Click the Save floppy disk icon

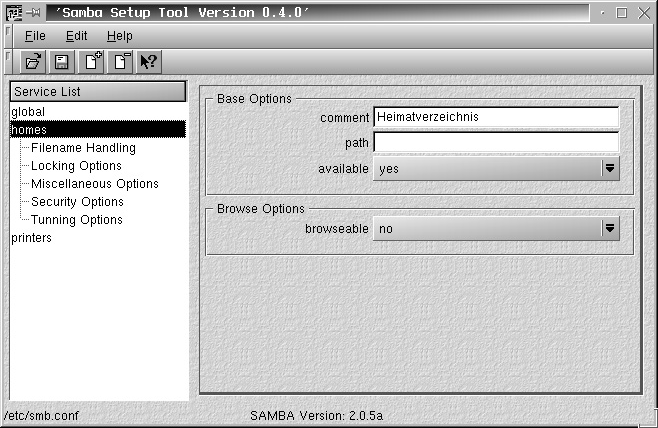click(x=61, y=62)
